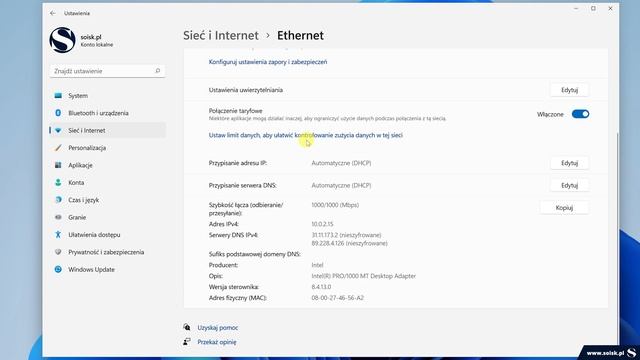Viewport: 640px width, 360px height.
Task: Open the Granie category
Action: pos(108,217)
